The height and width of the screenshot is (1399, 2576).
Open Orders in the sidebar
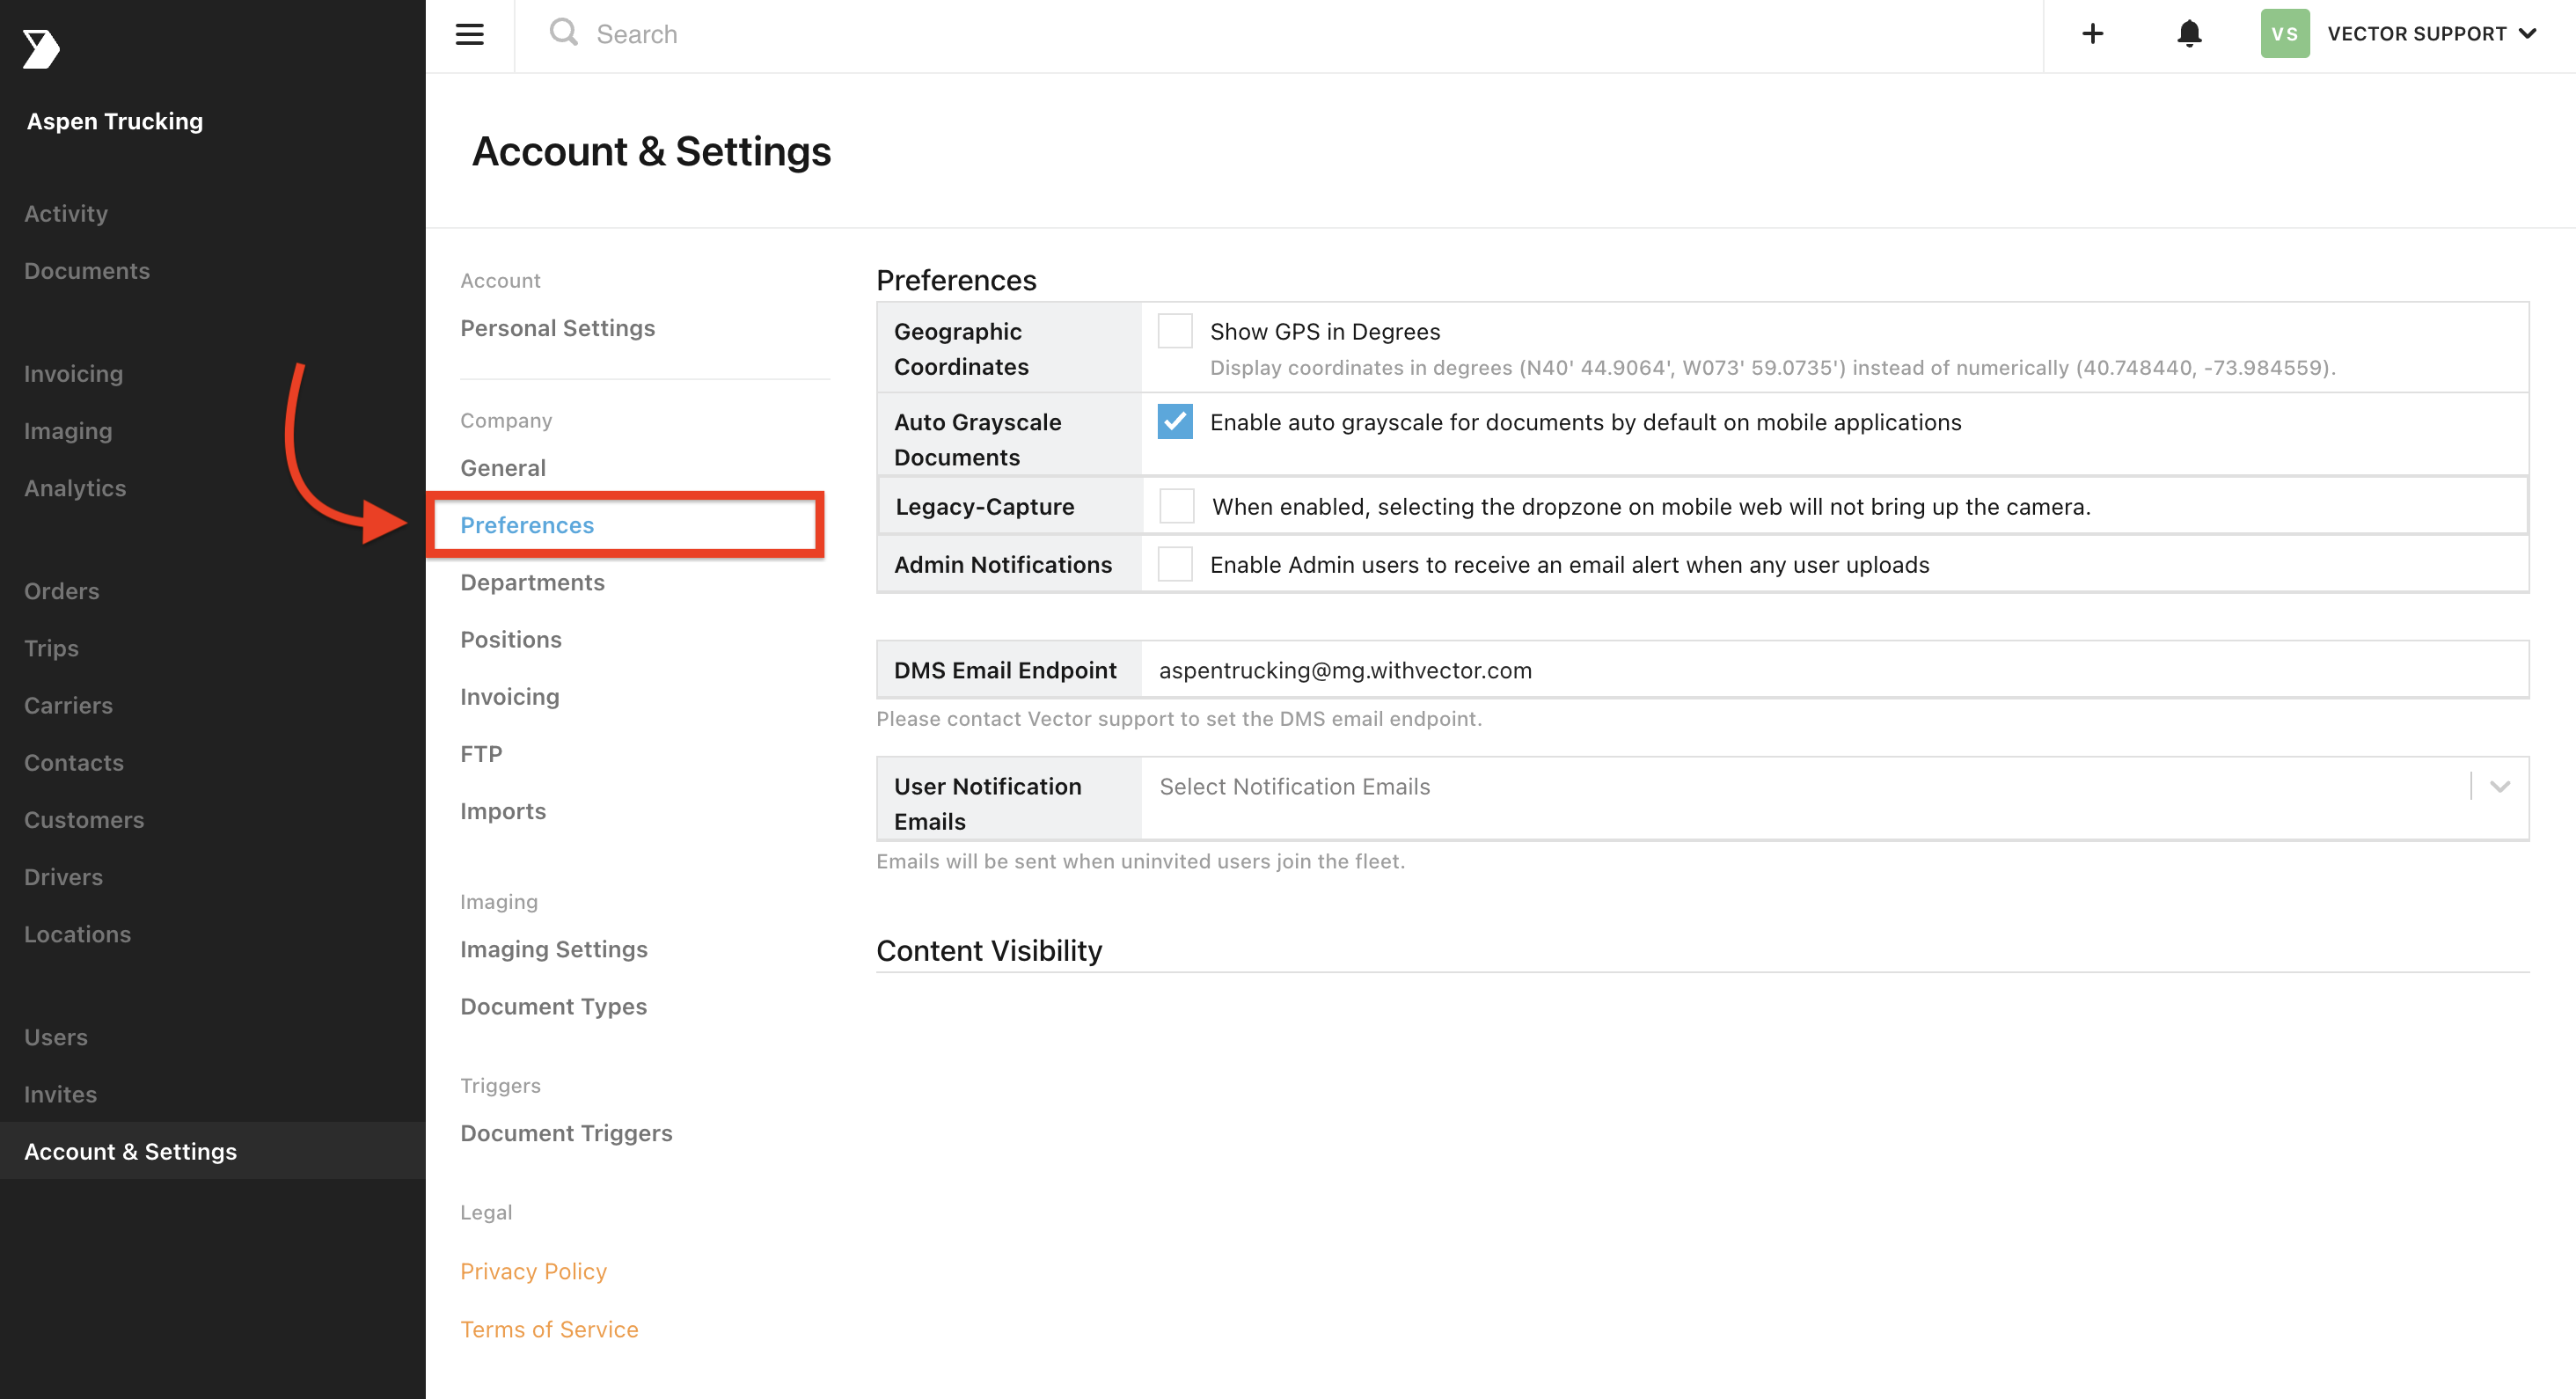pos(62,591)
